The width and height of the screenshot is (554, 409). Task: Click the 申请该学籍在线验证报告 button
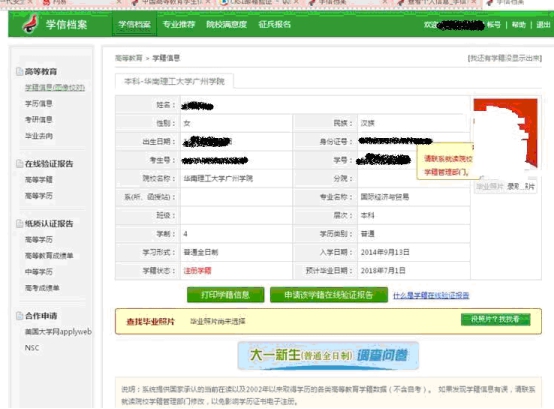pyautogui.click(x=329, y=295)
